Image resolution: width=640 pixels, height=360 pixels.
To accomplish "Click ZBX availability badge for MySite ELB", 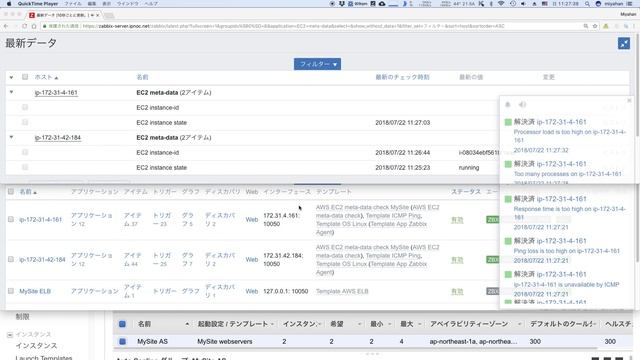I will click(493, 291).
